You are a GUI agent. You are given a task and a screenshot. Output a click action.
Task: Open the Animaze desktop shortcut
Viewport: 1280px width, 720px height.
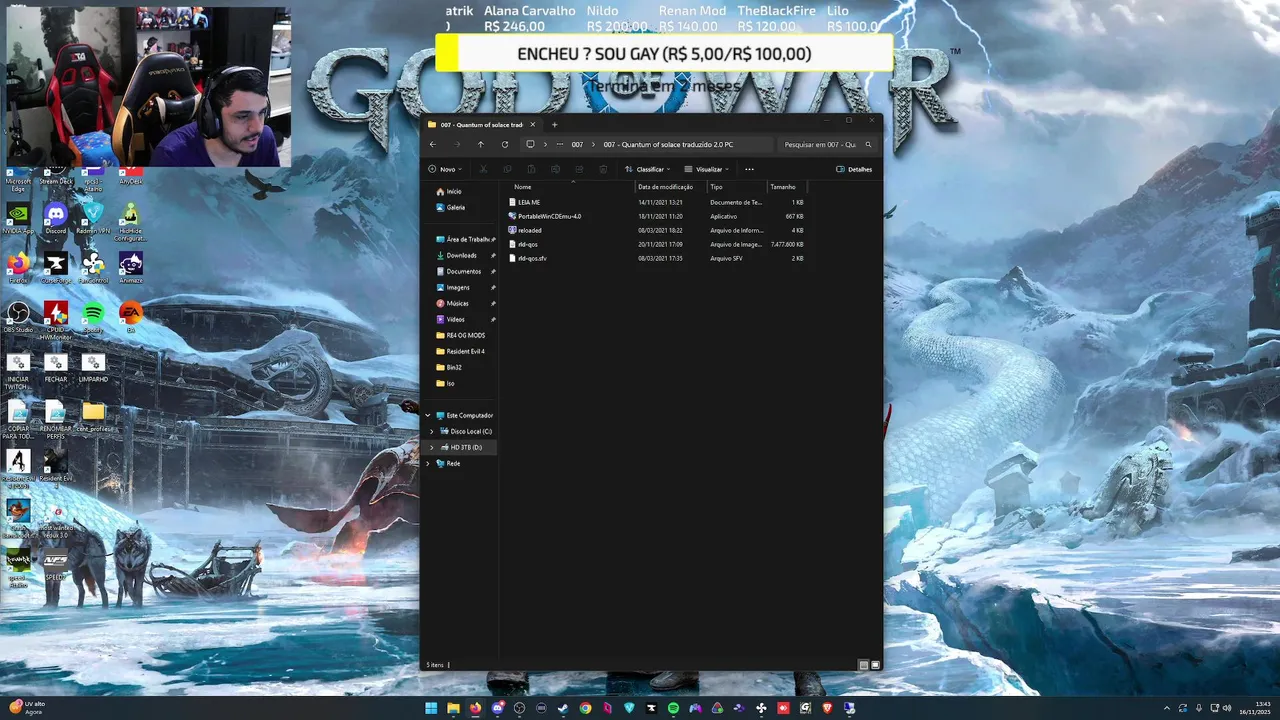coord(130,267)
